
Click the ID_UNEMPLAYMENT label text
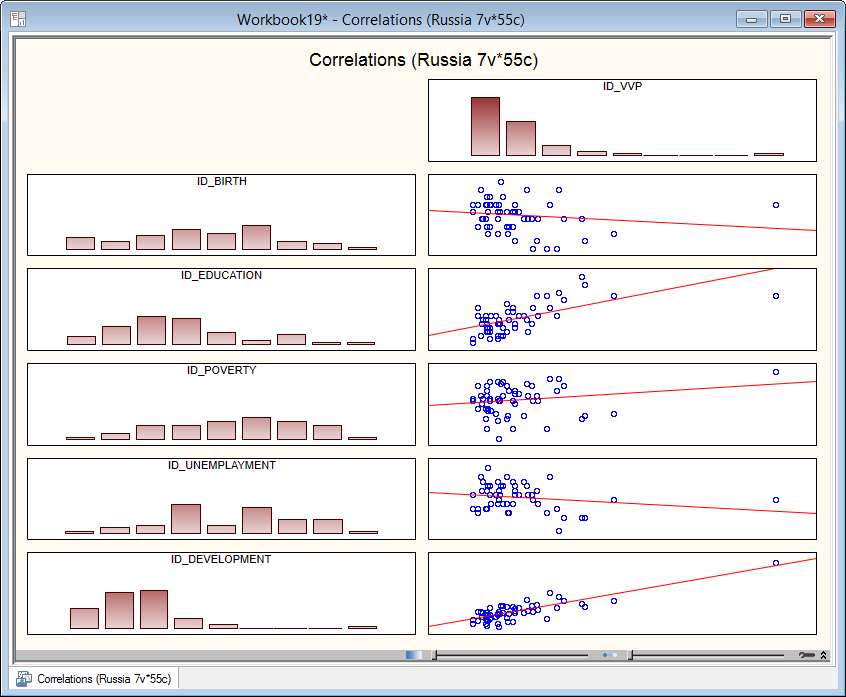click(221, 465)
